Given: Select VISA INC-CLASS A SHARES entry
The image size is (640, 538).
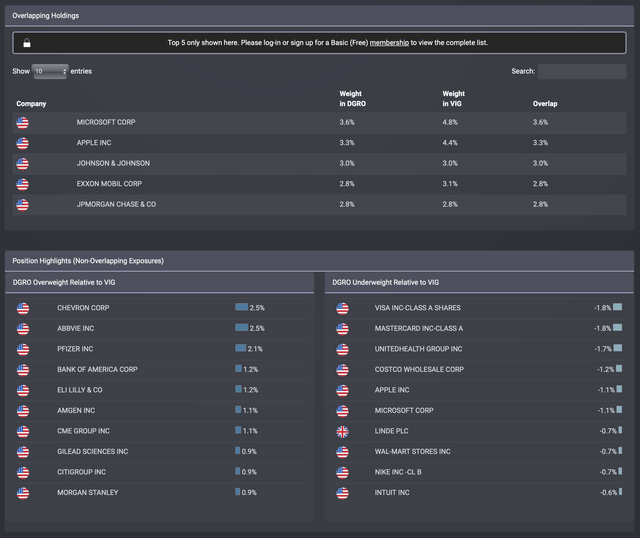Looking at the screenshot, I should (x=418, y=308).
